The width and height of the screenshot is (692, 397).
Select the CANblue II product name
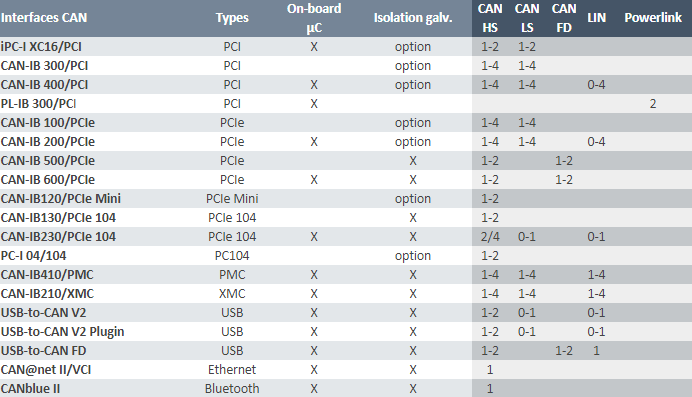[30, 388]
